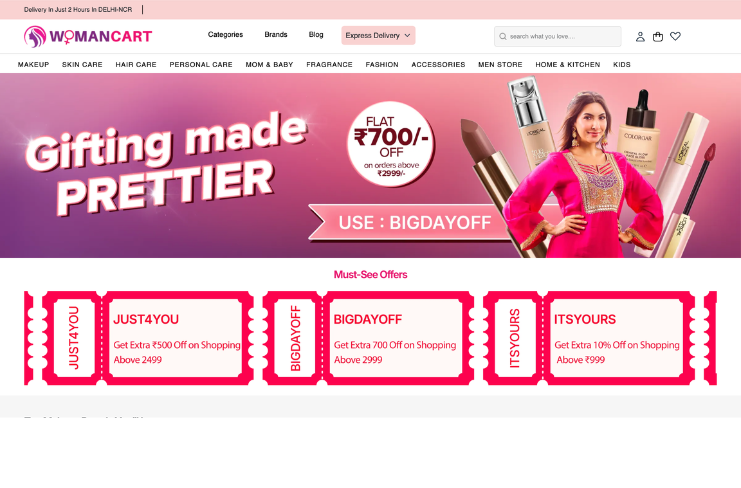The height and width of the screenshot is (488, 741).
Task: Select the MAKEUP category
Action: [x=34, y=64]
